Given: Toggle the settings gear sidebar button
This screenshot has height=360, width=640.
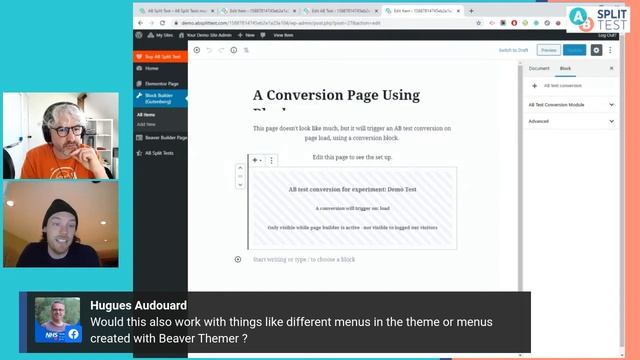Looking at the screenshot, I should 596,50.
